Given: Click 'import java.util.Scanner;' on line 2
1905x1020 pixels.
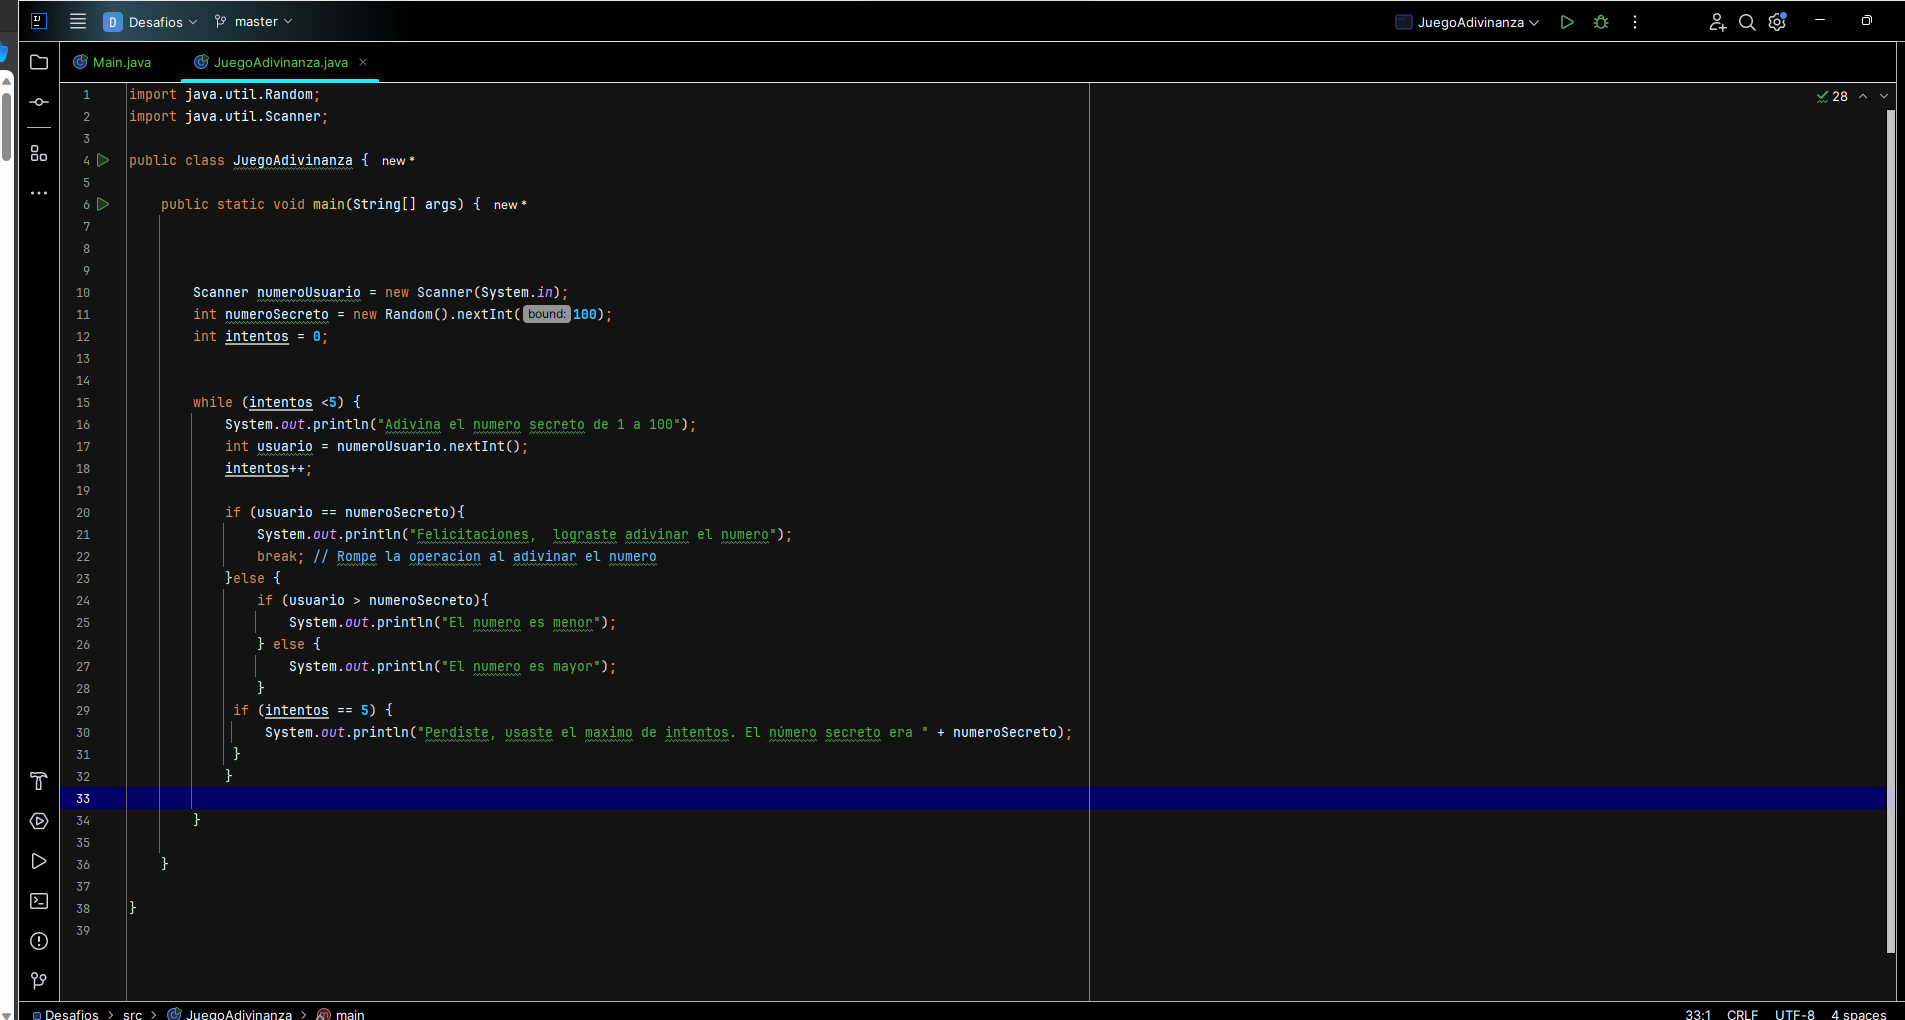Looking at the screenshot, I should (x=229, y=116).
